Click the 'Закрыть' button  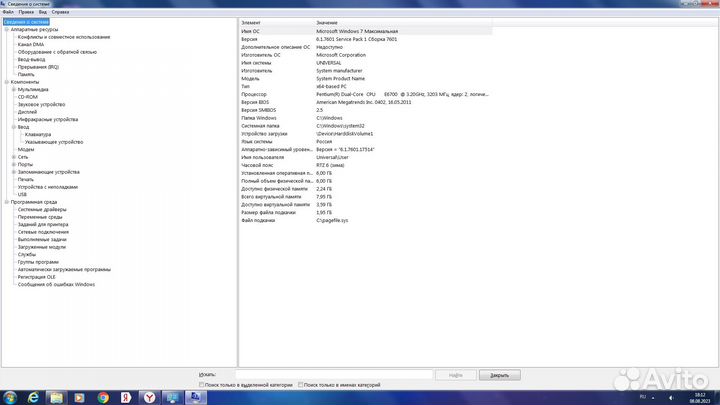coord(499,374)
